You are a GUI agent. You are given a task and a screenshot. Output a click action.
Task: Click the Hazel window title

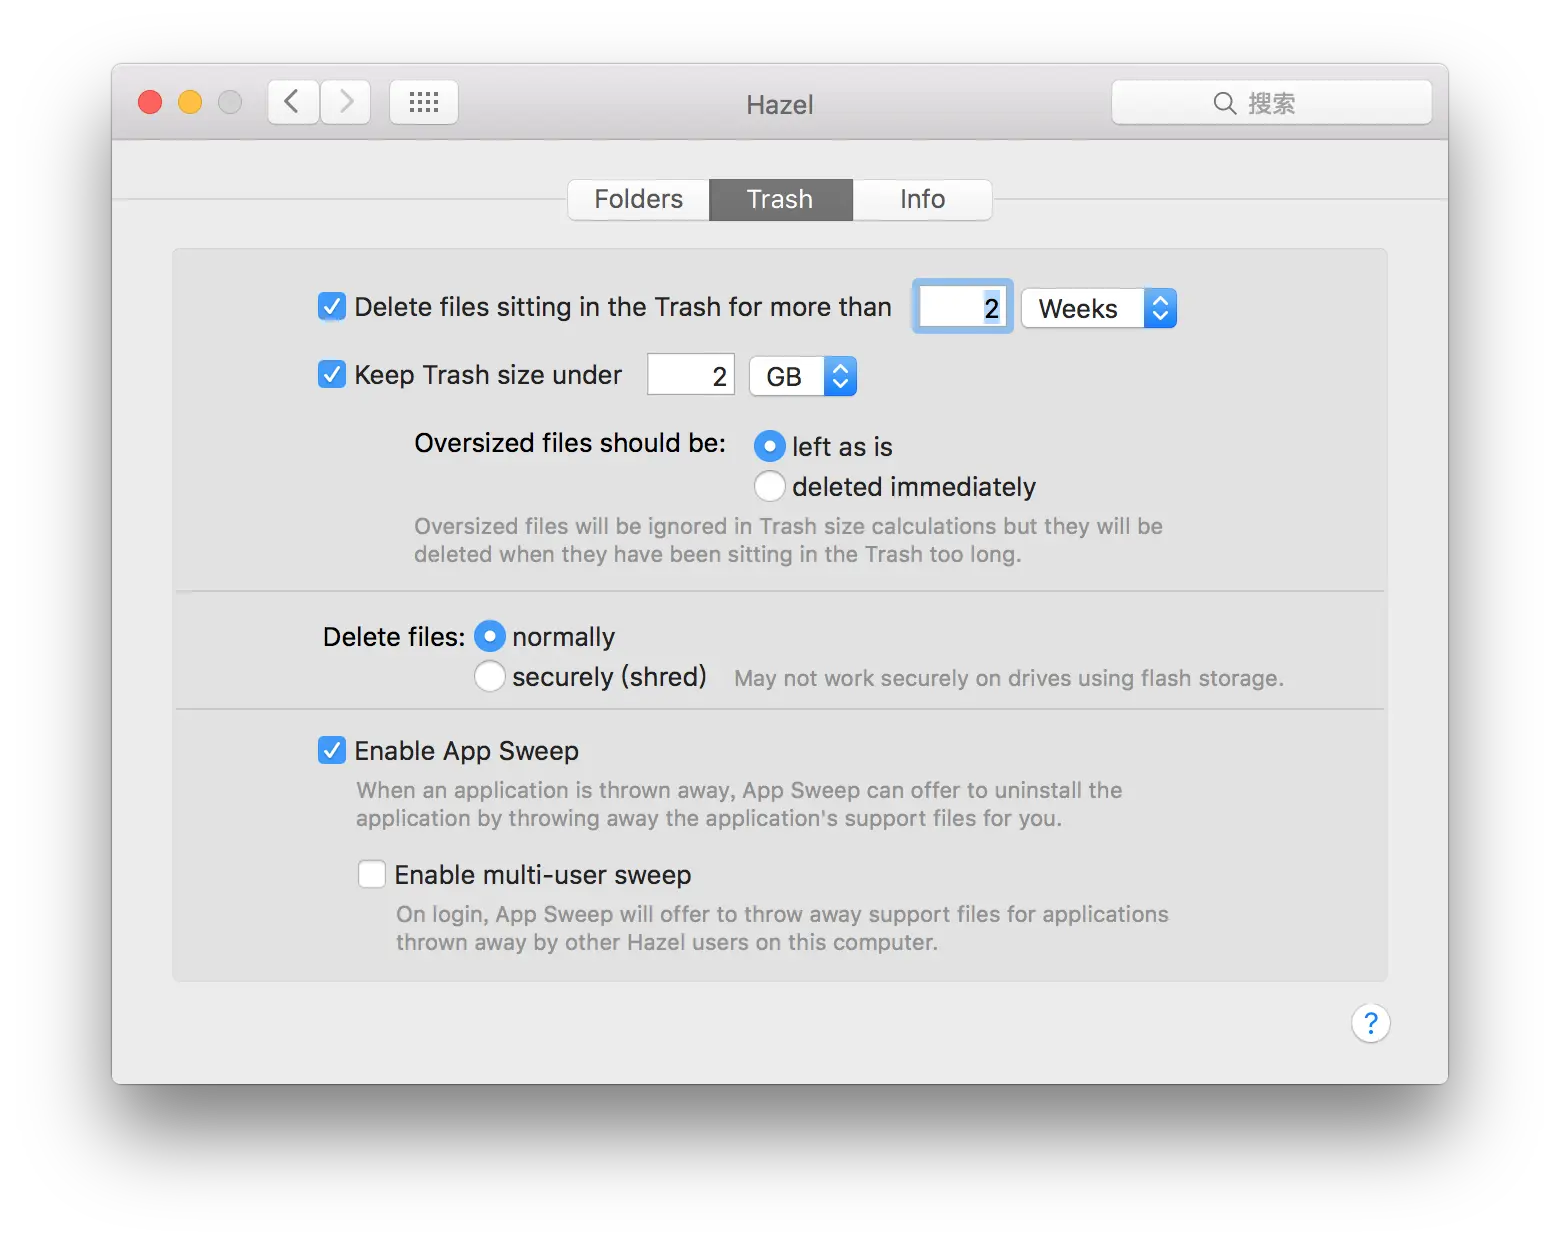780,104
